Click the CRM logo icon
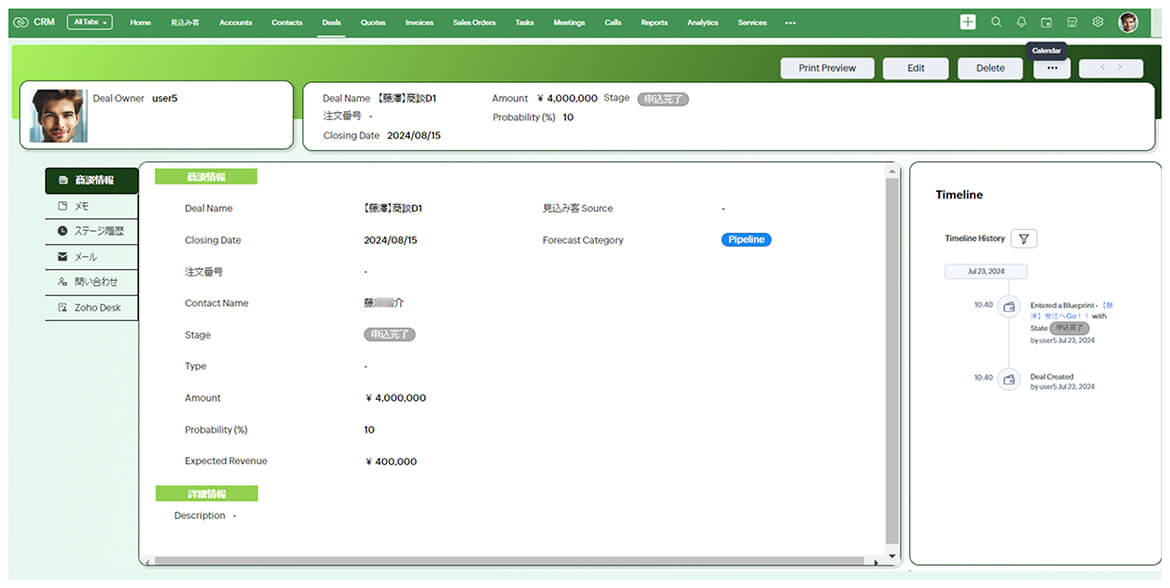1170x588 pixels. click(21, 22)
